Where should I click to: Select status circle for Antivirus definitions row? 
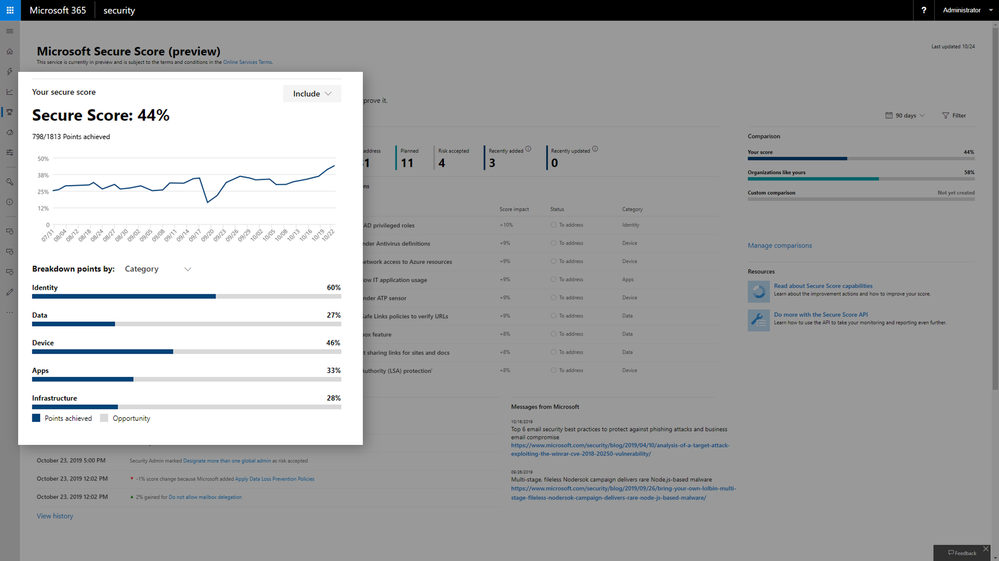(553, 243)
